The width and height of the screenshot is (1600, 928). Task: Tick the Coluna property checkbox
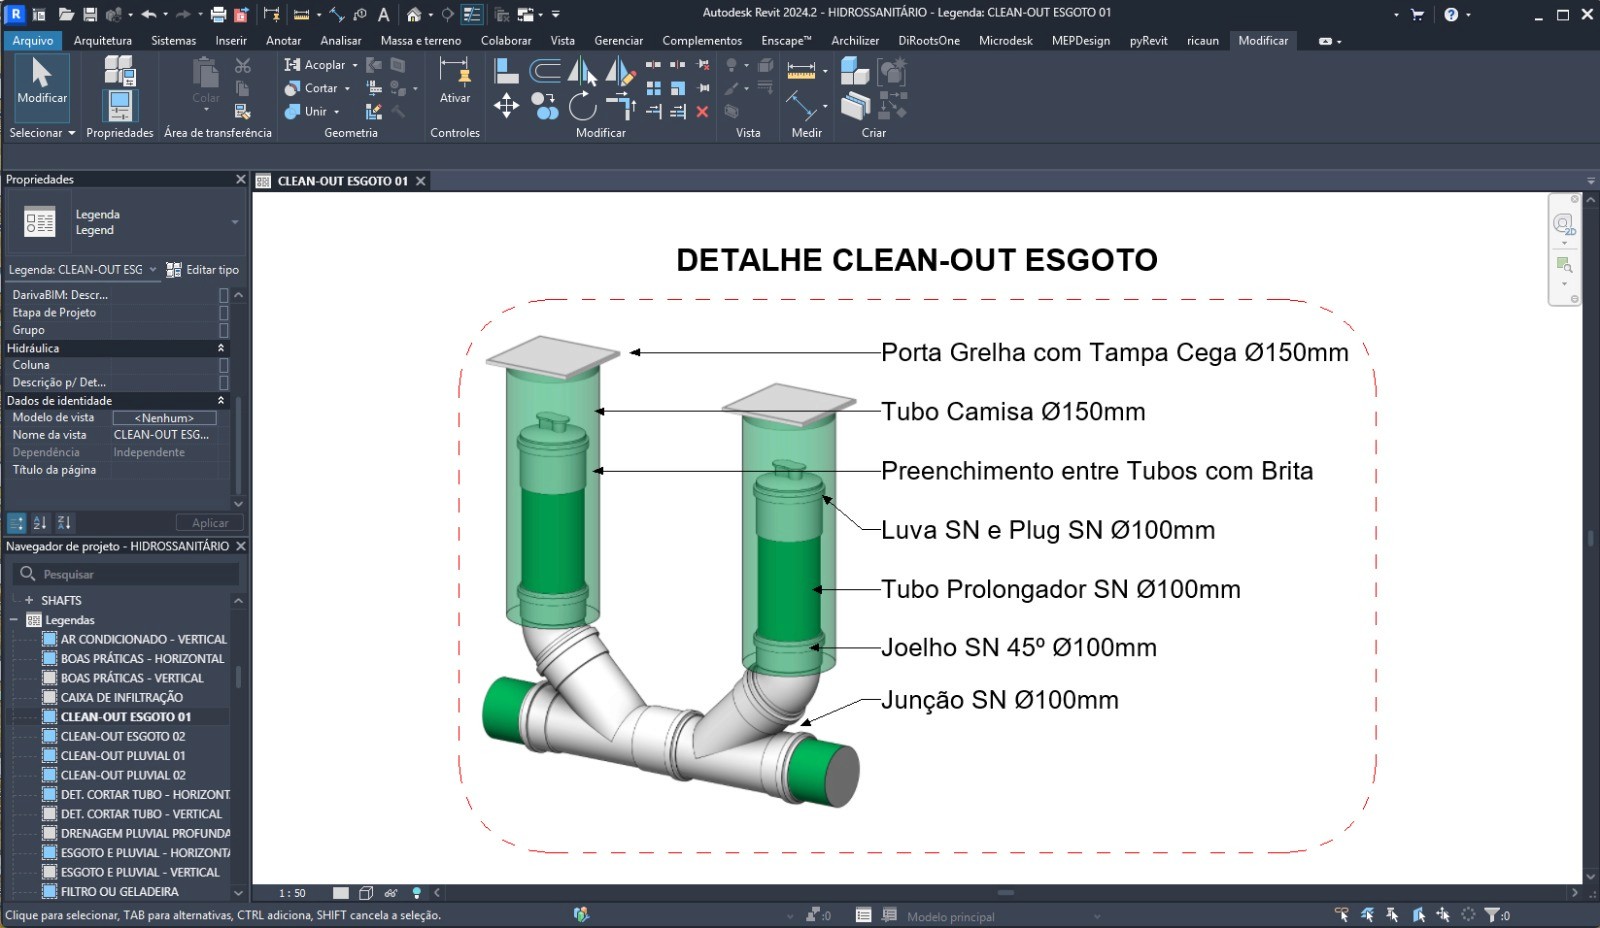pos(224,365)
